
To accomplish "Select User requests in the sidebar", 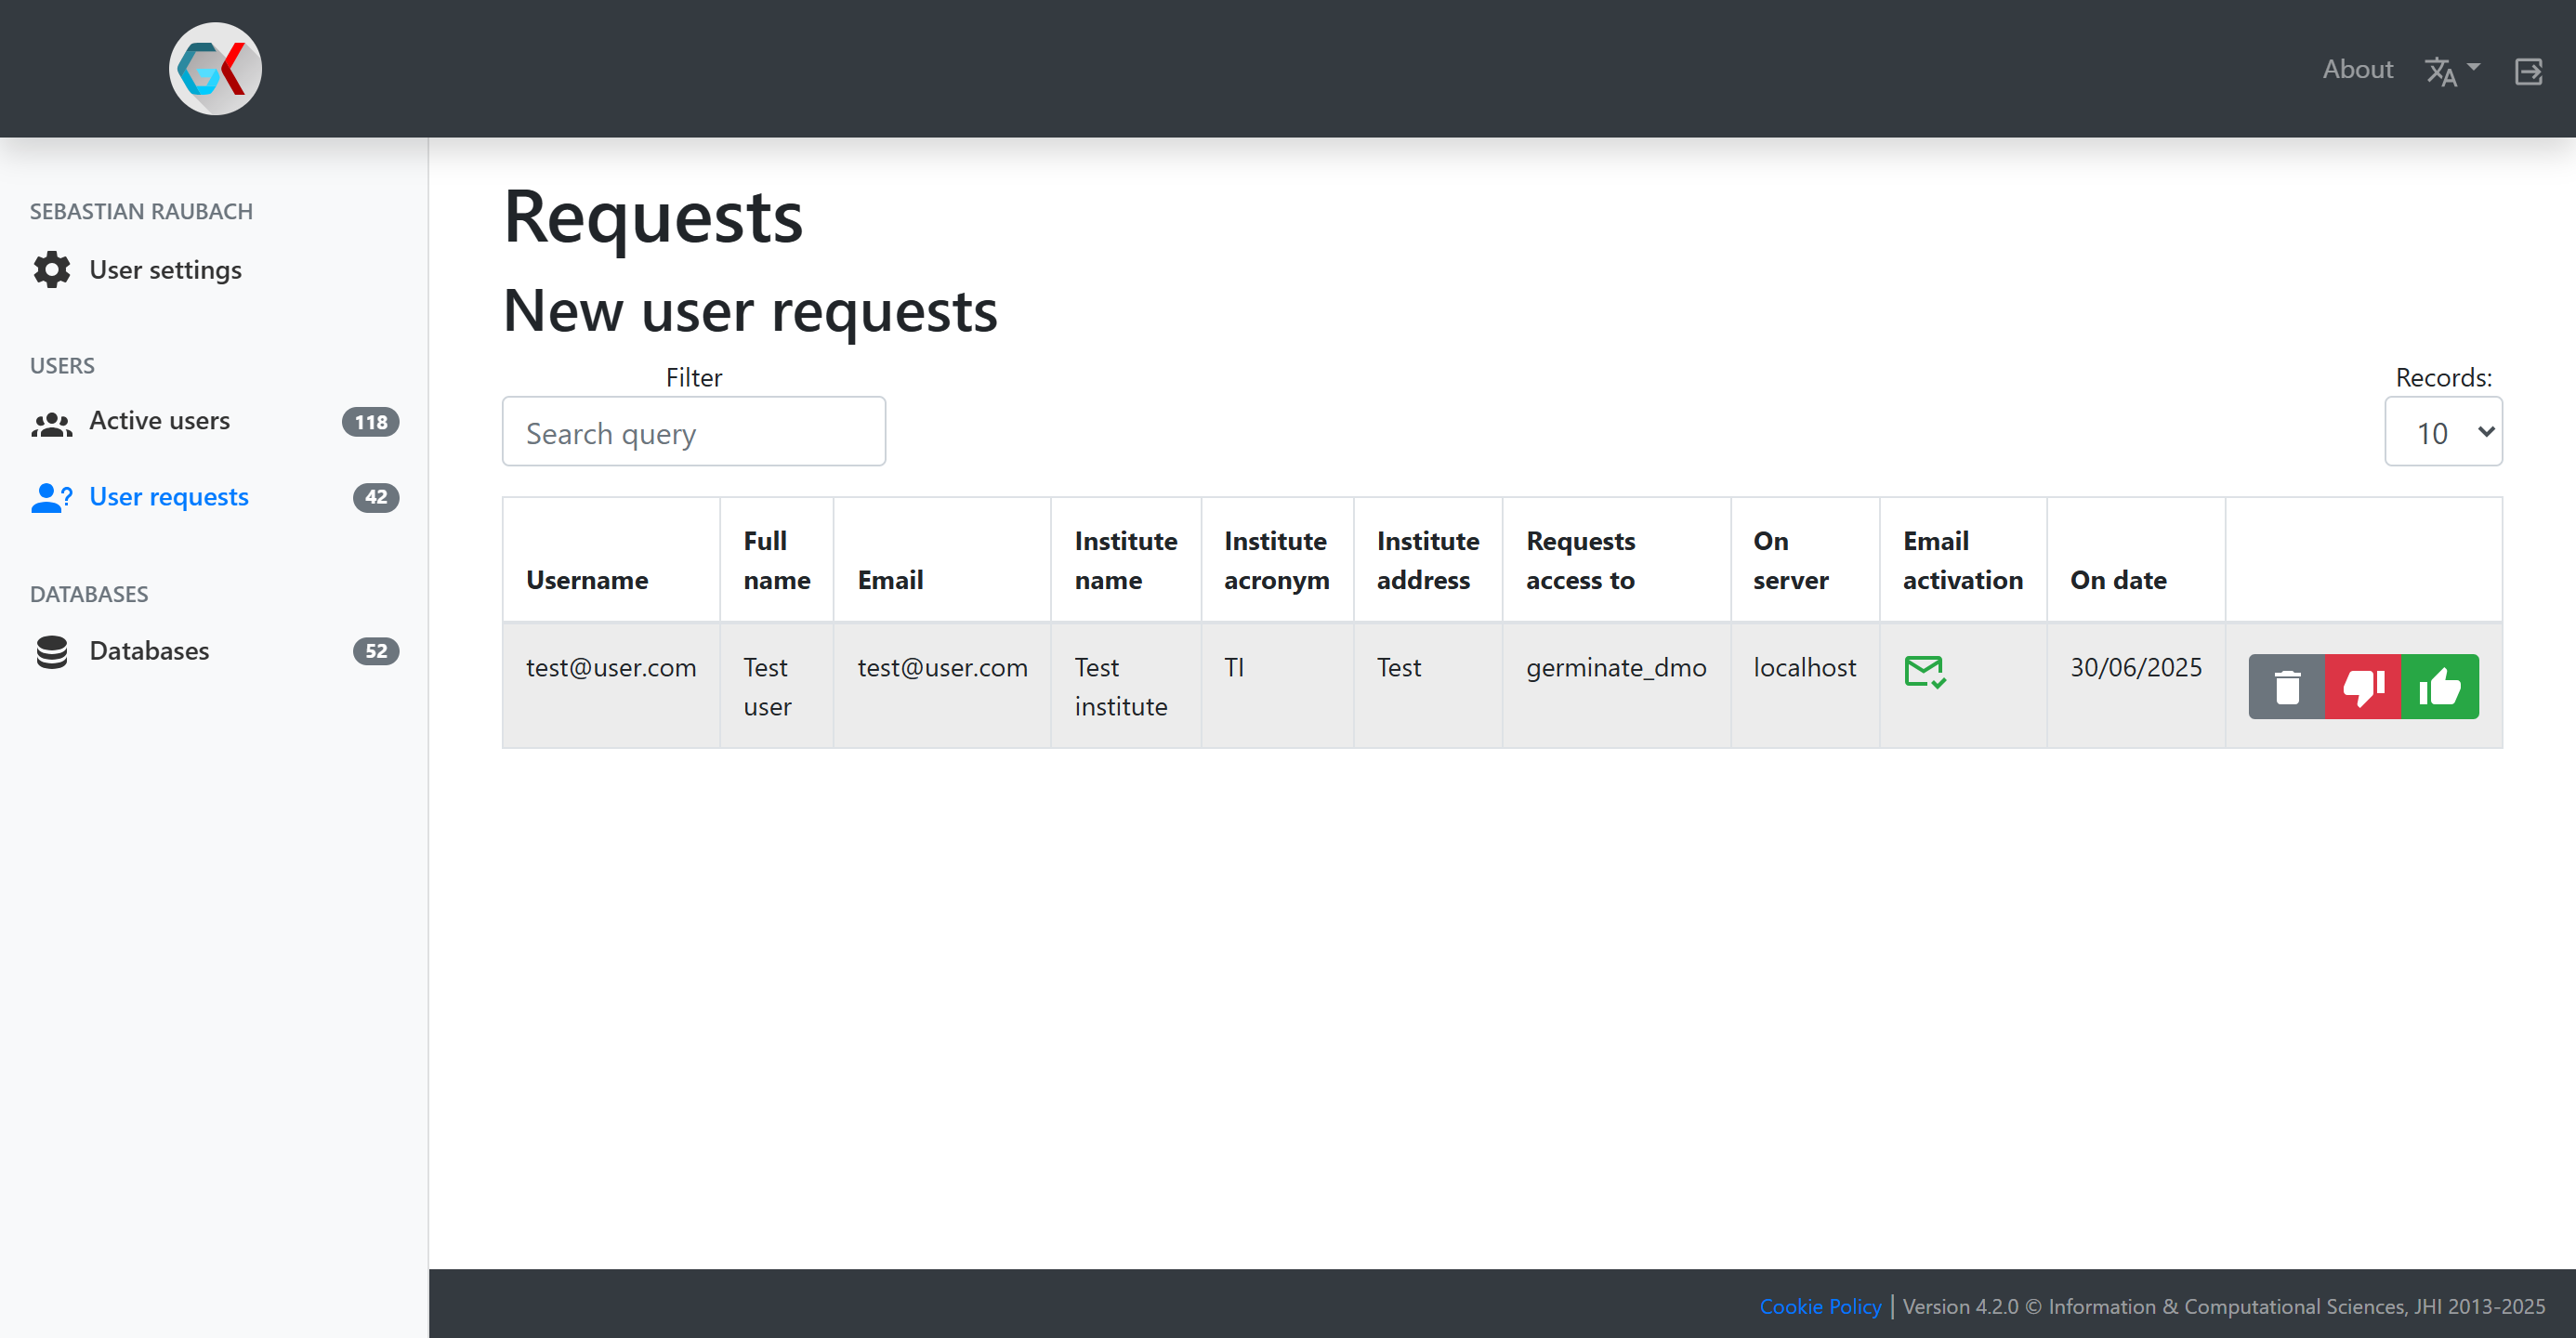I will point(169,497).
